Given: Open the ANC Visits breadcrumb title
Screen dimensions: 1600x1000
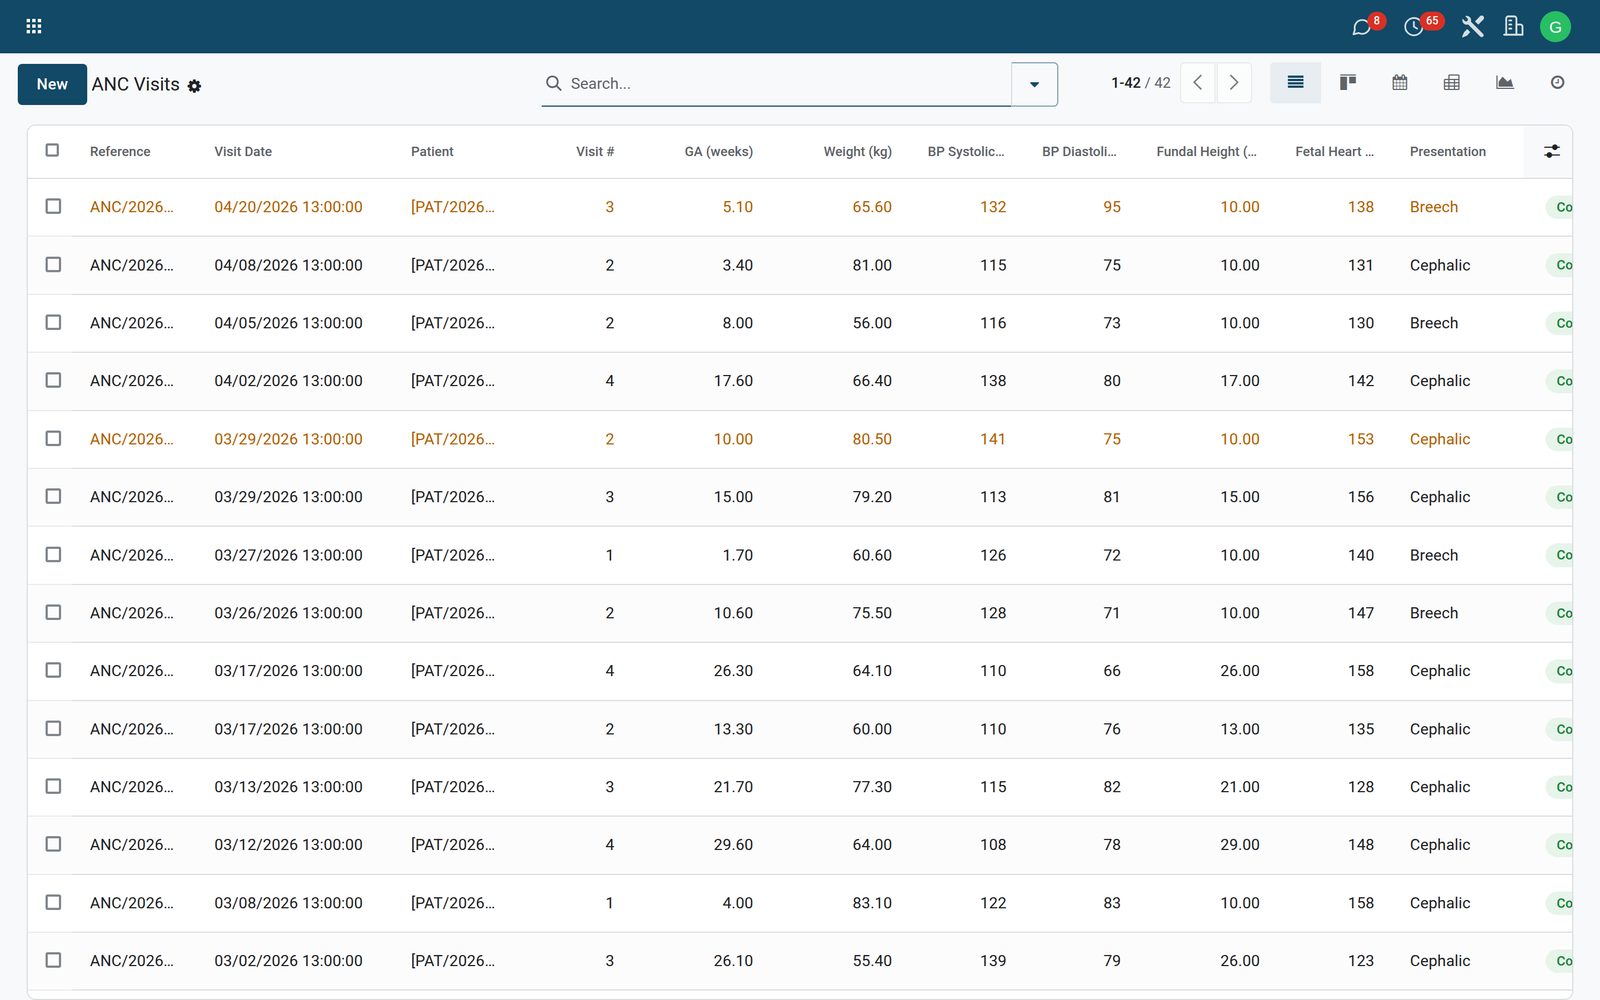Looking at the screenshot, I should pos(136,84).
